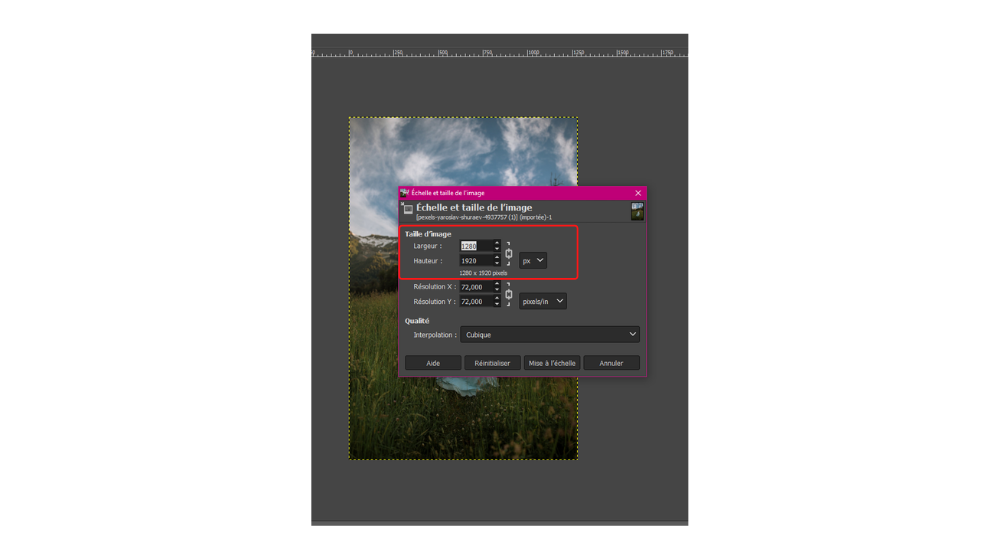The width and height of the screenshot is (1000, 560).
Task: Toggle the width/height aspect ratio chain link
Action: click(x=508, y=254)
